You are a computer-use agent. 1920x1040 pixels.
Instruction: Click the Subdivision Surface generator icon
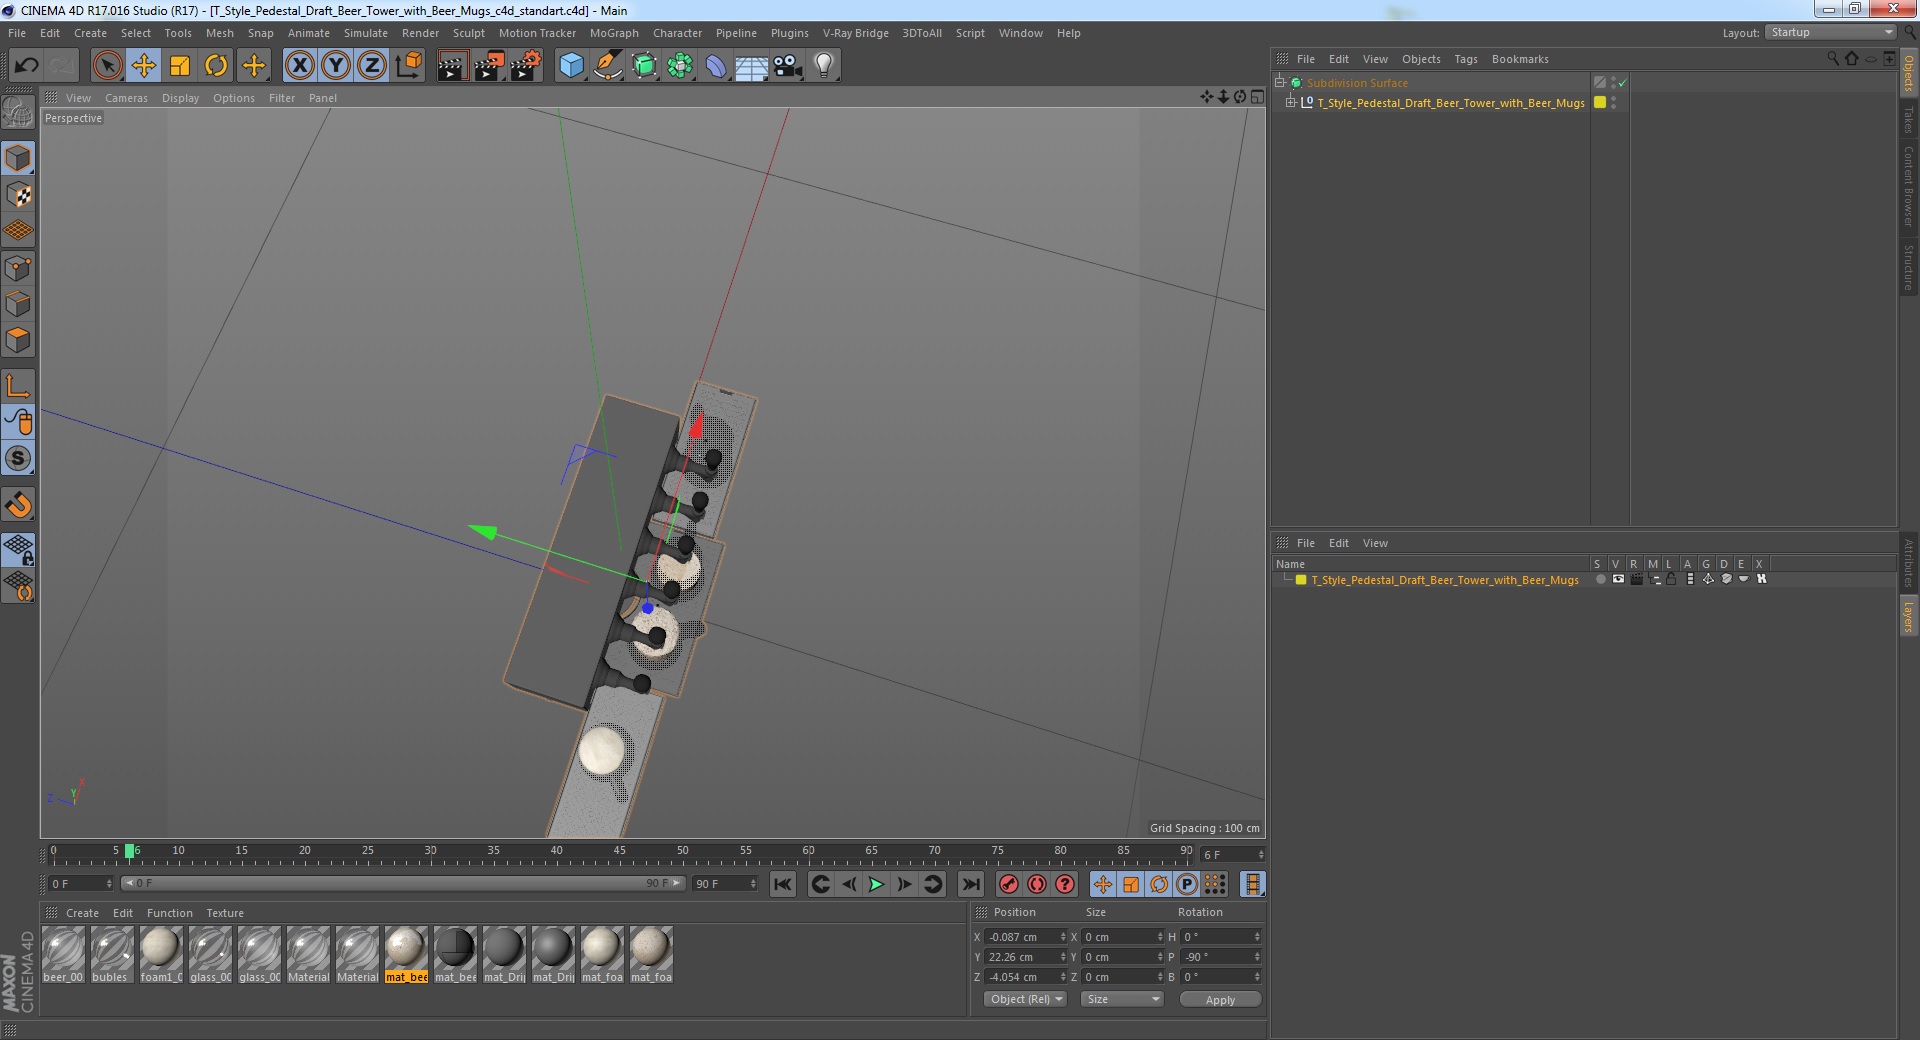(644, 66)
